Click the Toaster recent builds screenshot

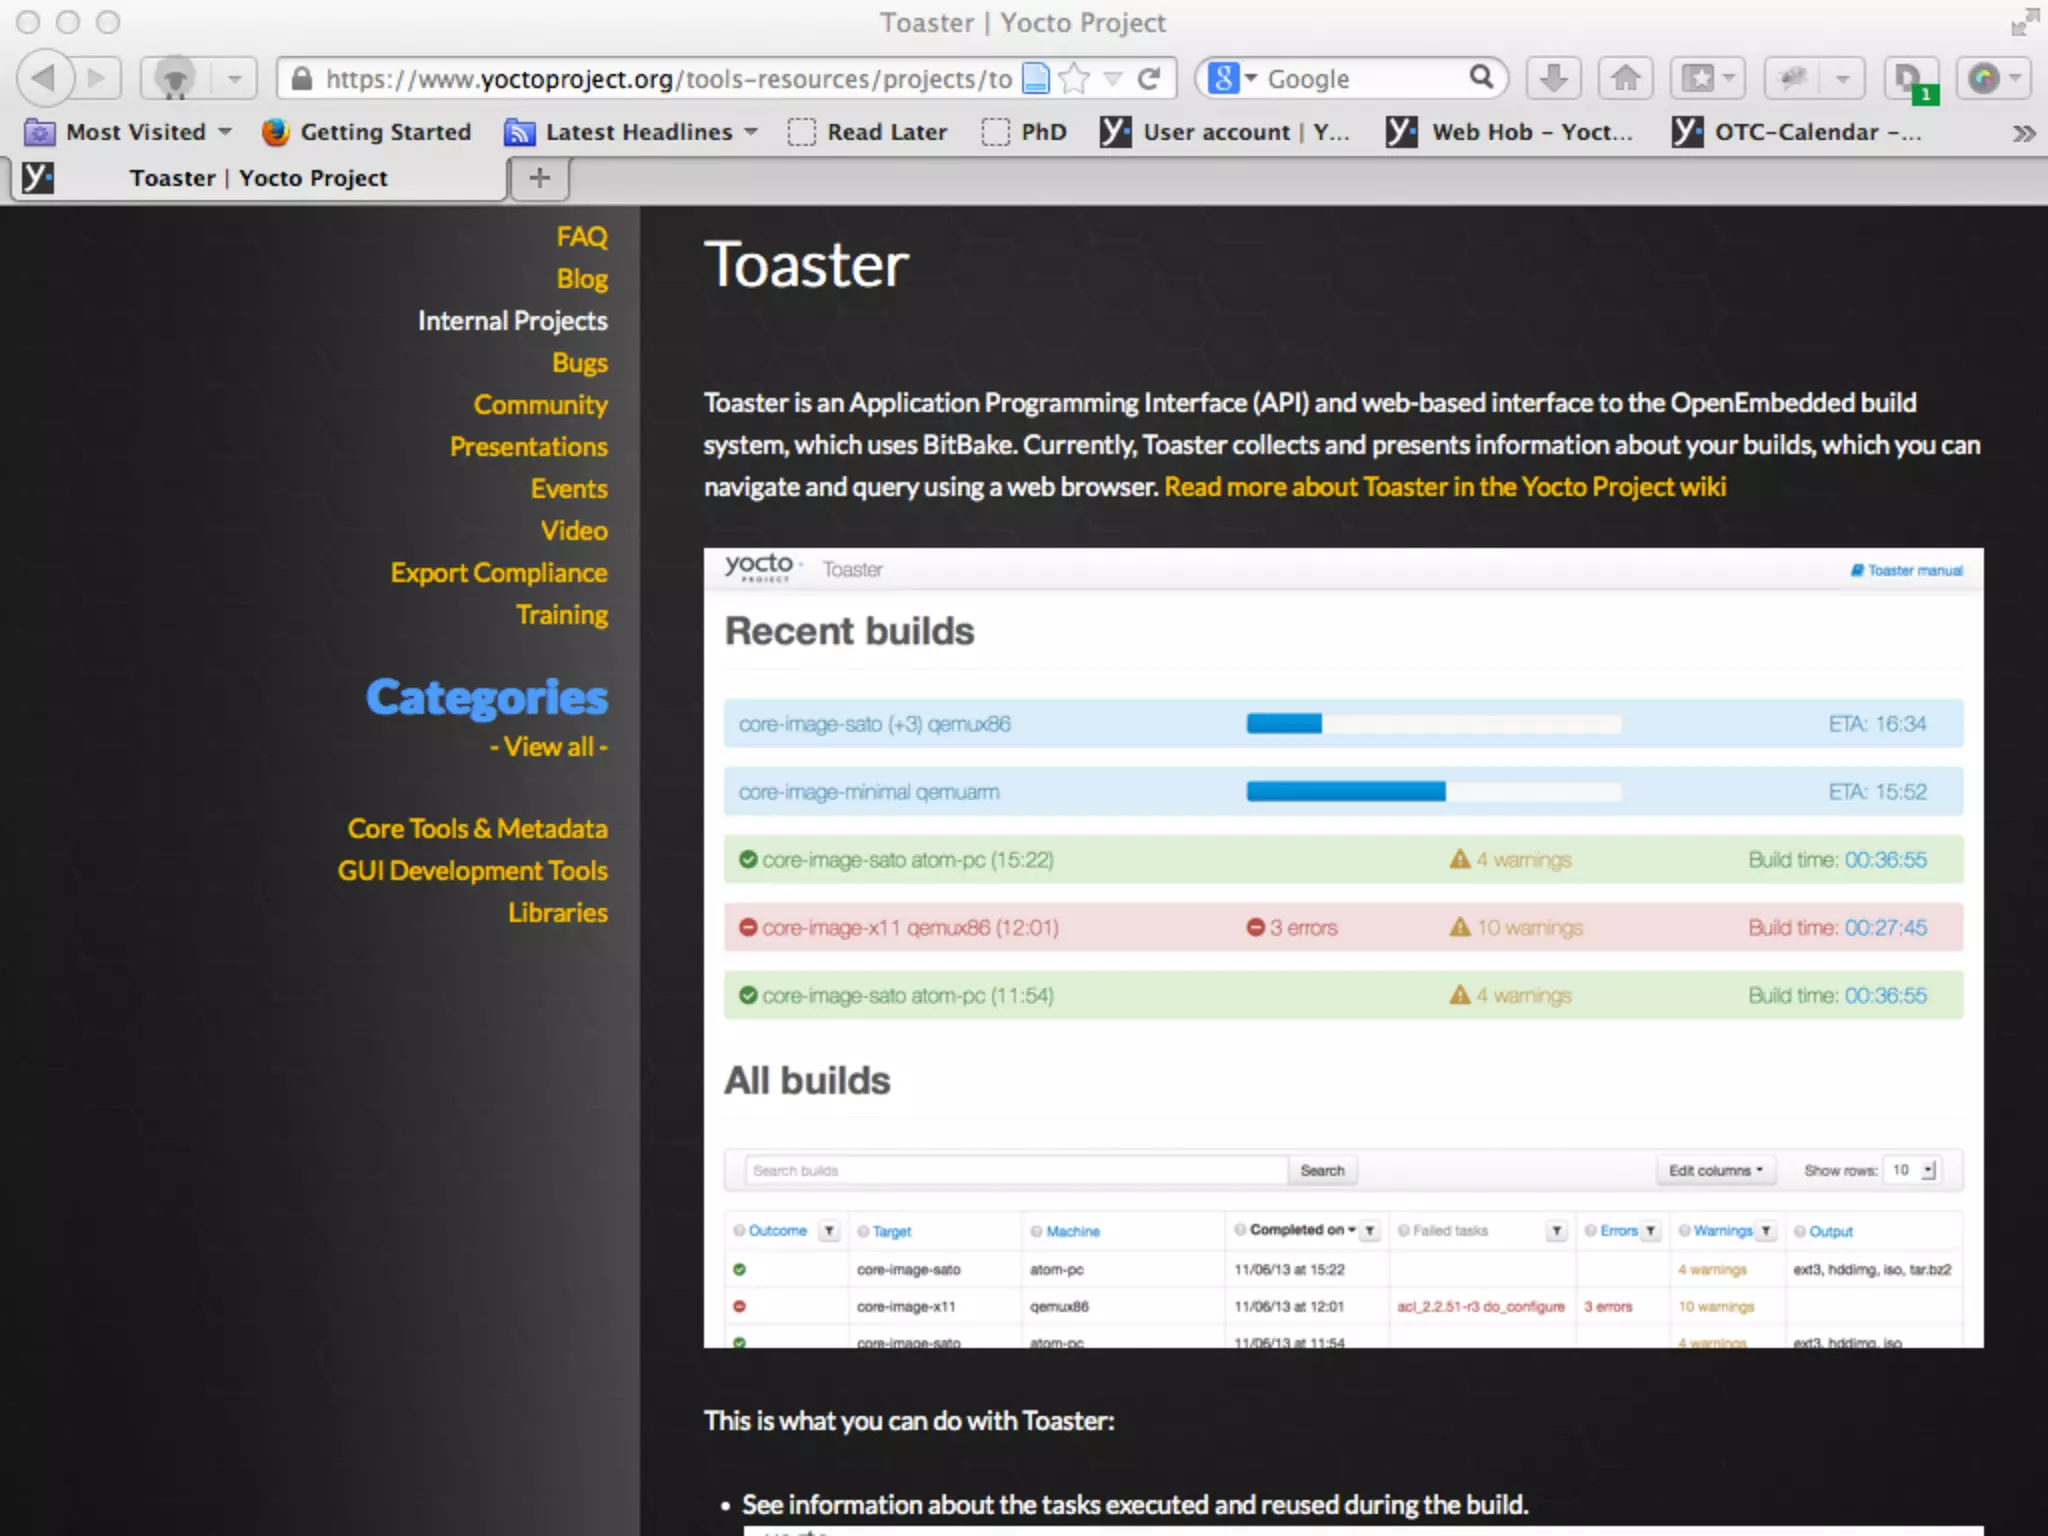click(1343, 947)
